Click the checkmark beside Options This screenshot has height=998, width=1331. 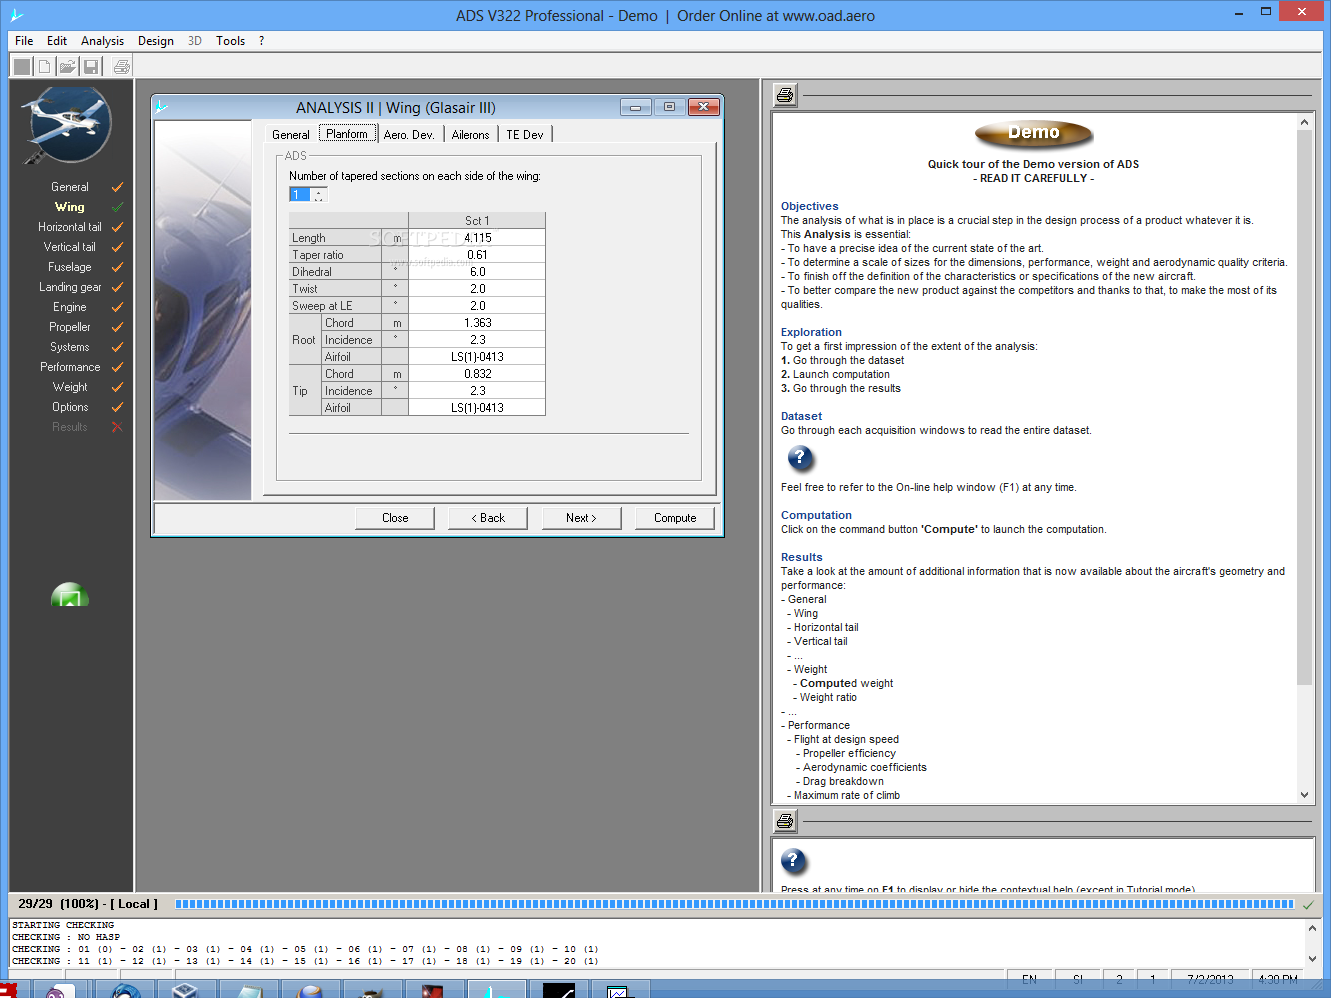(117, 407)
